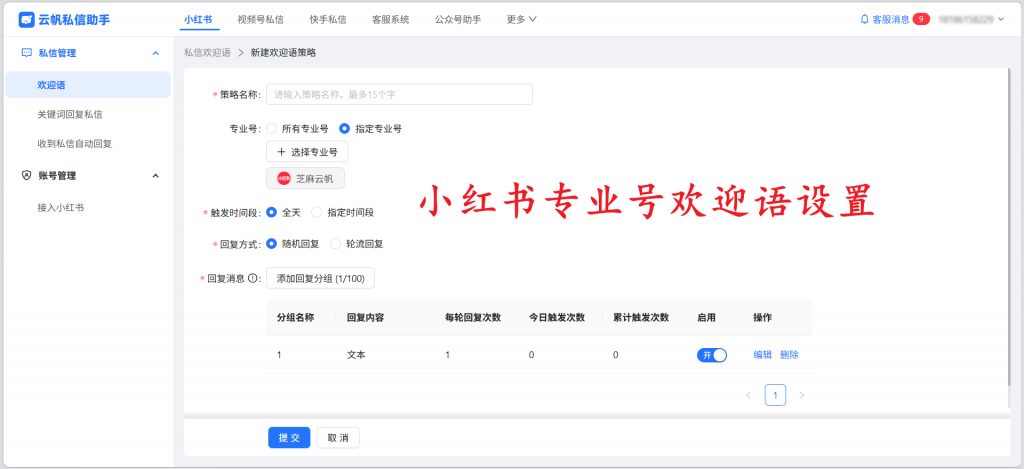
Task: Click the 累计触发次数 column header
Action: click(x=641, y=317)
